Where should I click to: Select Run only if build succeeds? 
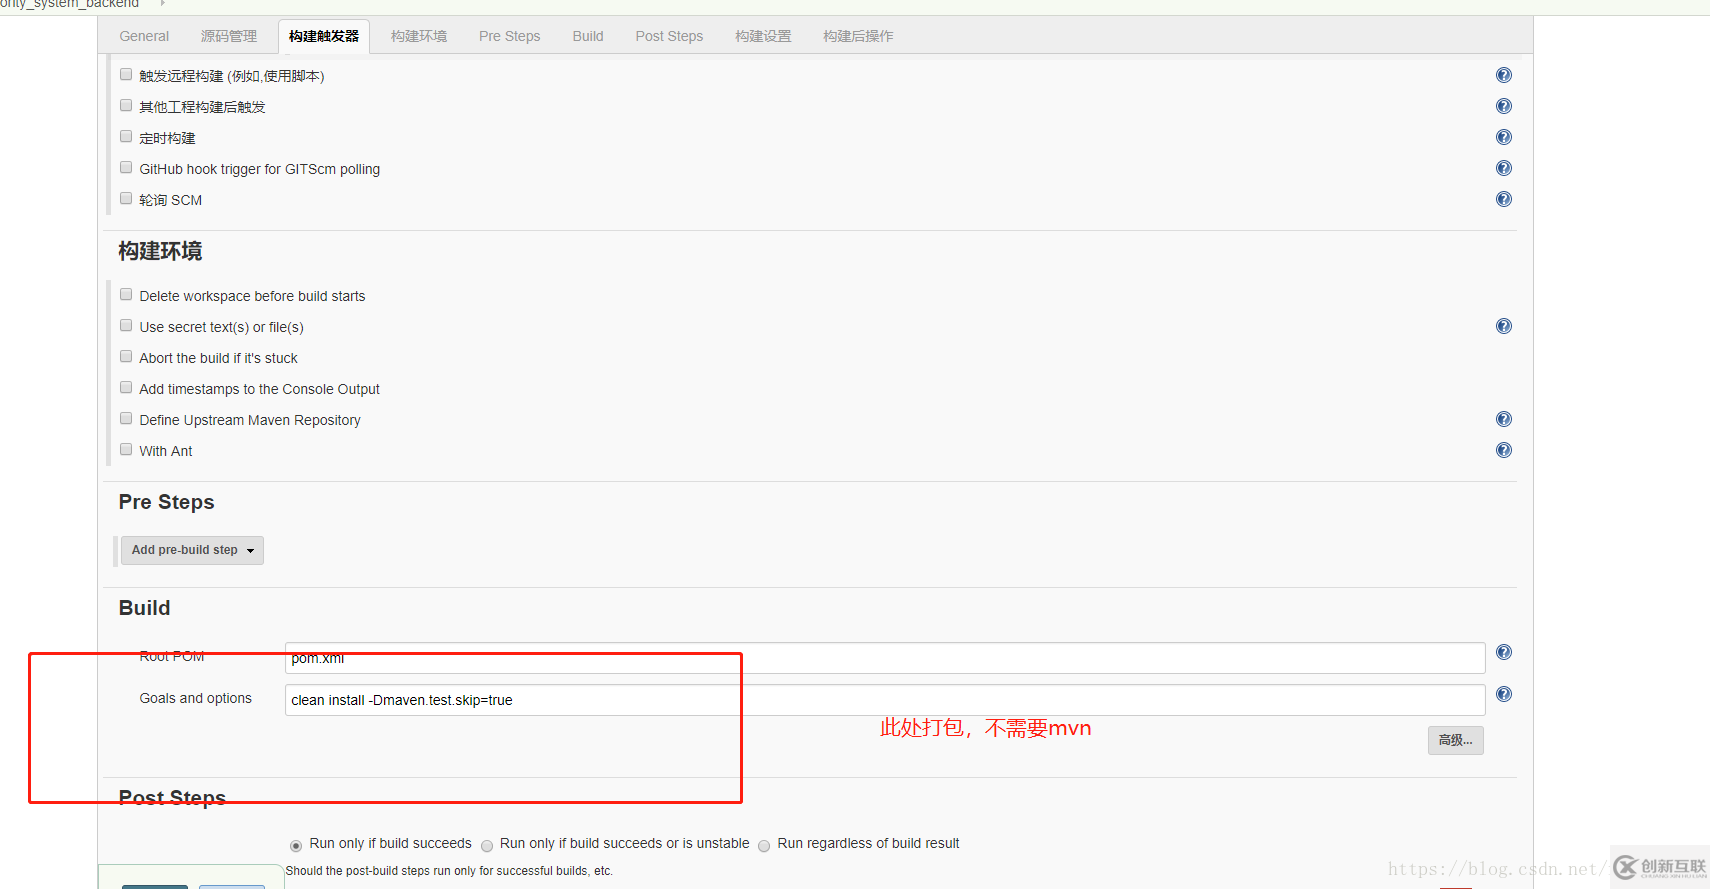[x=296, y=846]
